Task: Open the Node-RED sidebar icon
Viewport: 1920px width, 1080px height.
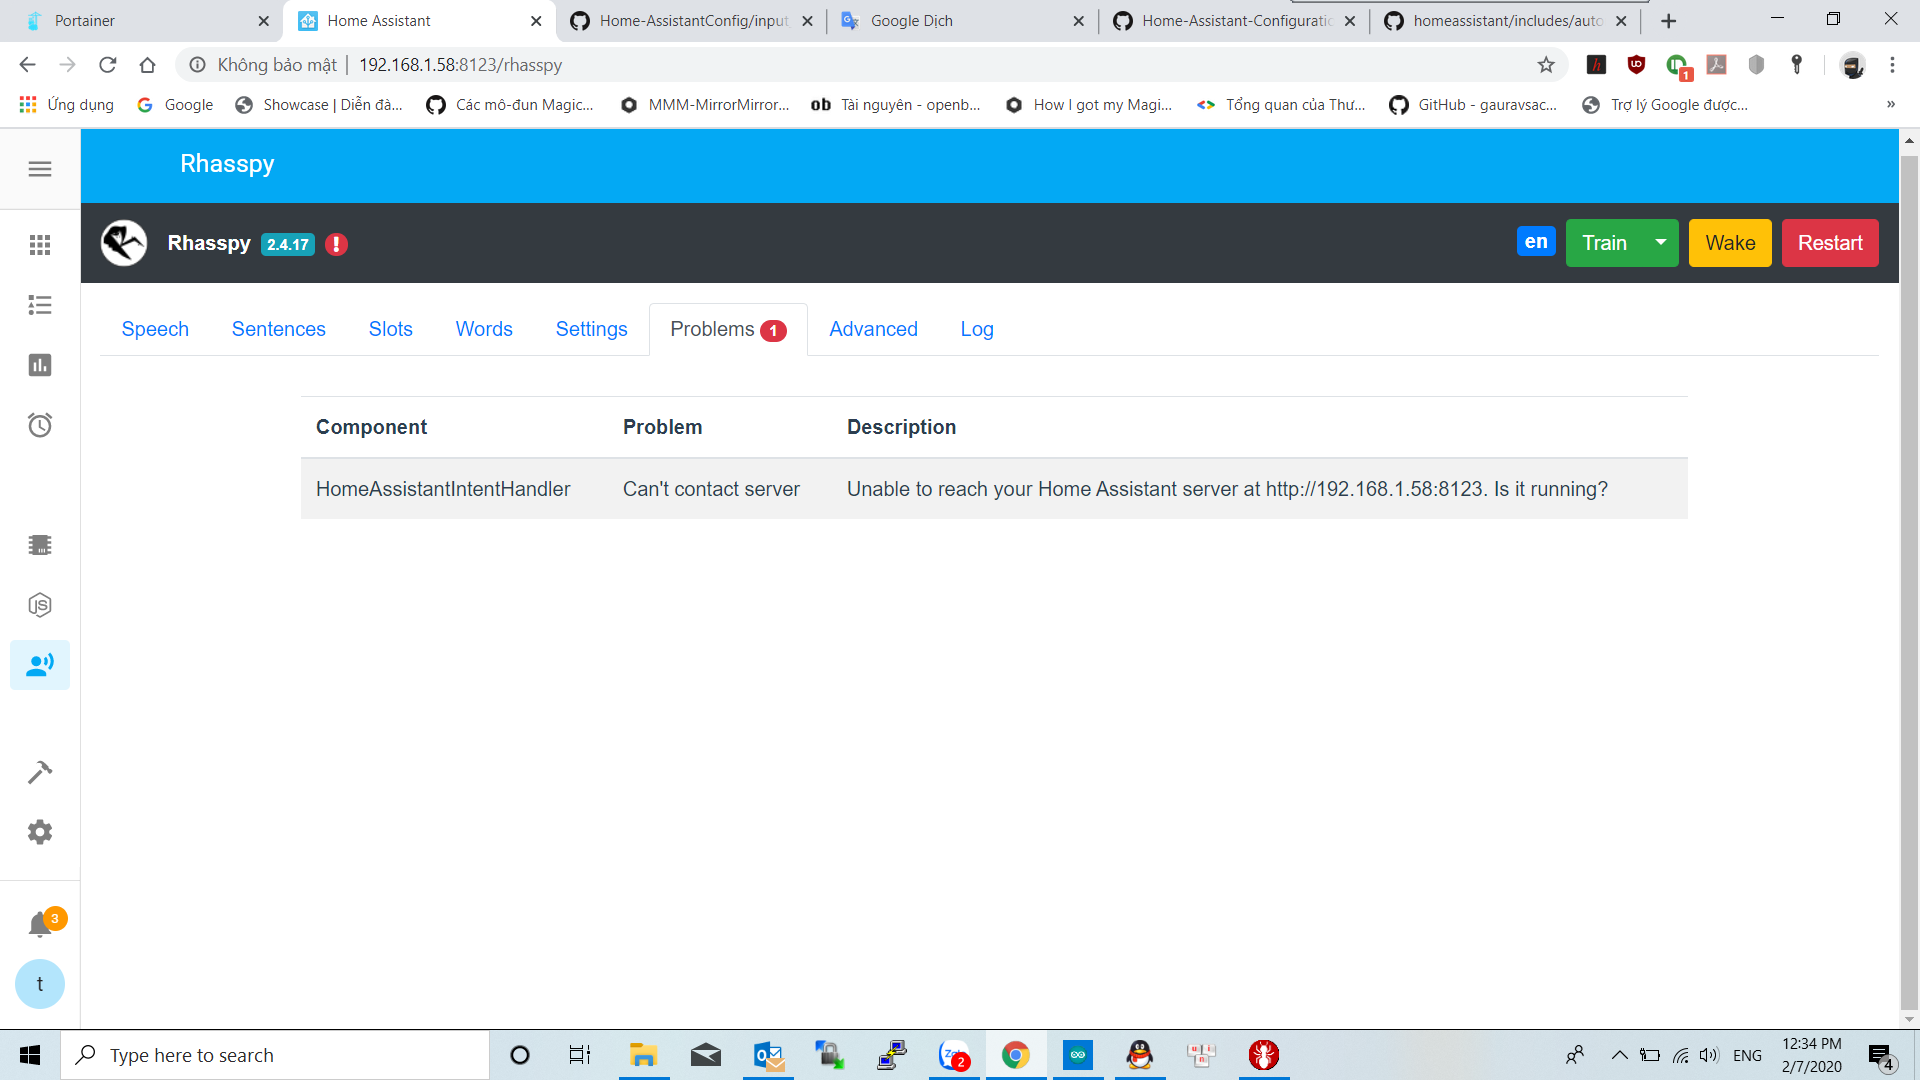Action: [x=40, y=604]
